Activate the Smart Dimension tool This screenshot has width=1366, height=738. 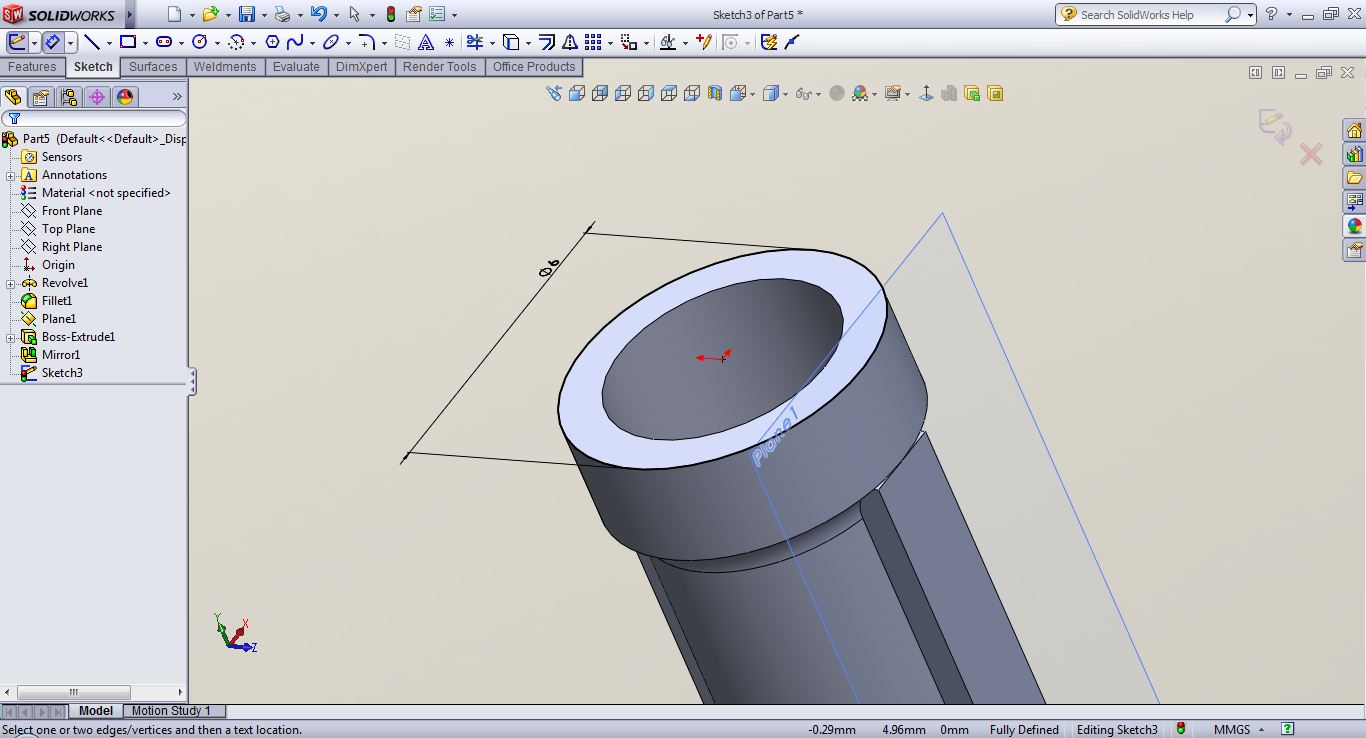click(x=52, y=42)
